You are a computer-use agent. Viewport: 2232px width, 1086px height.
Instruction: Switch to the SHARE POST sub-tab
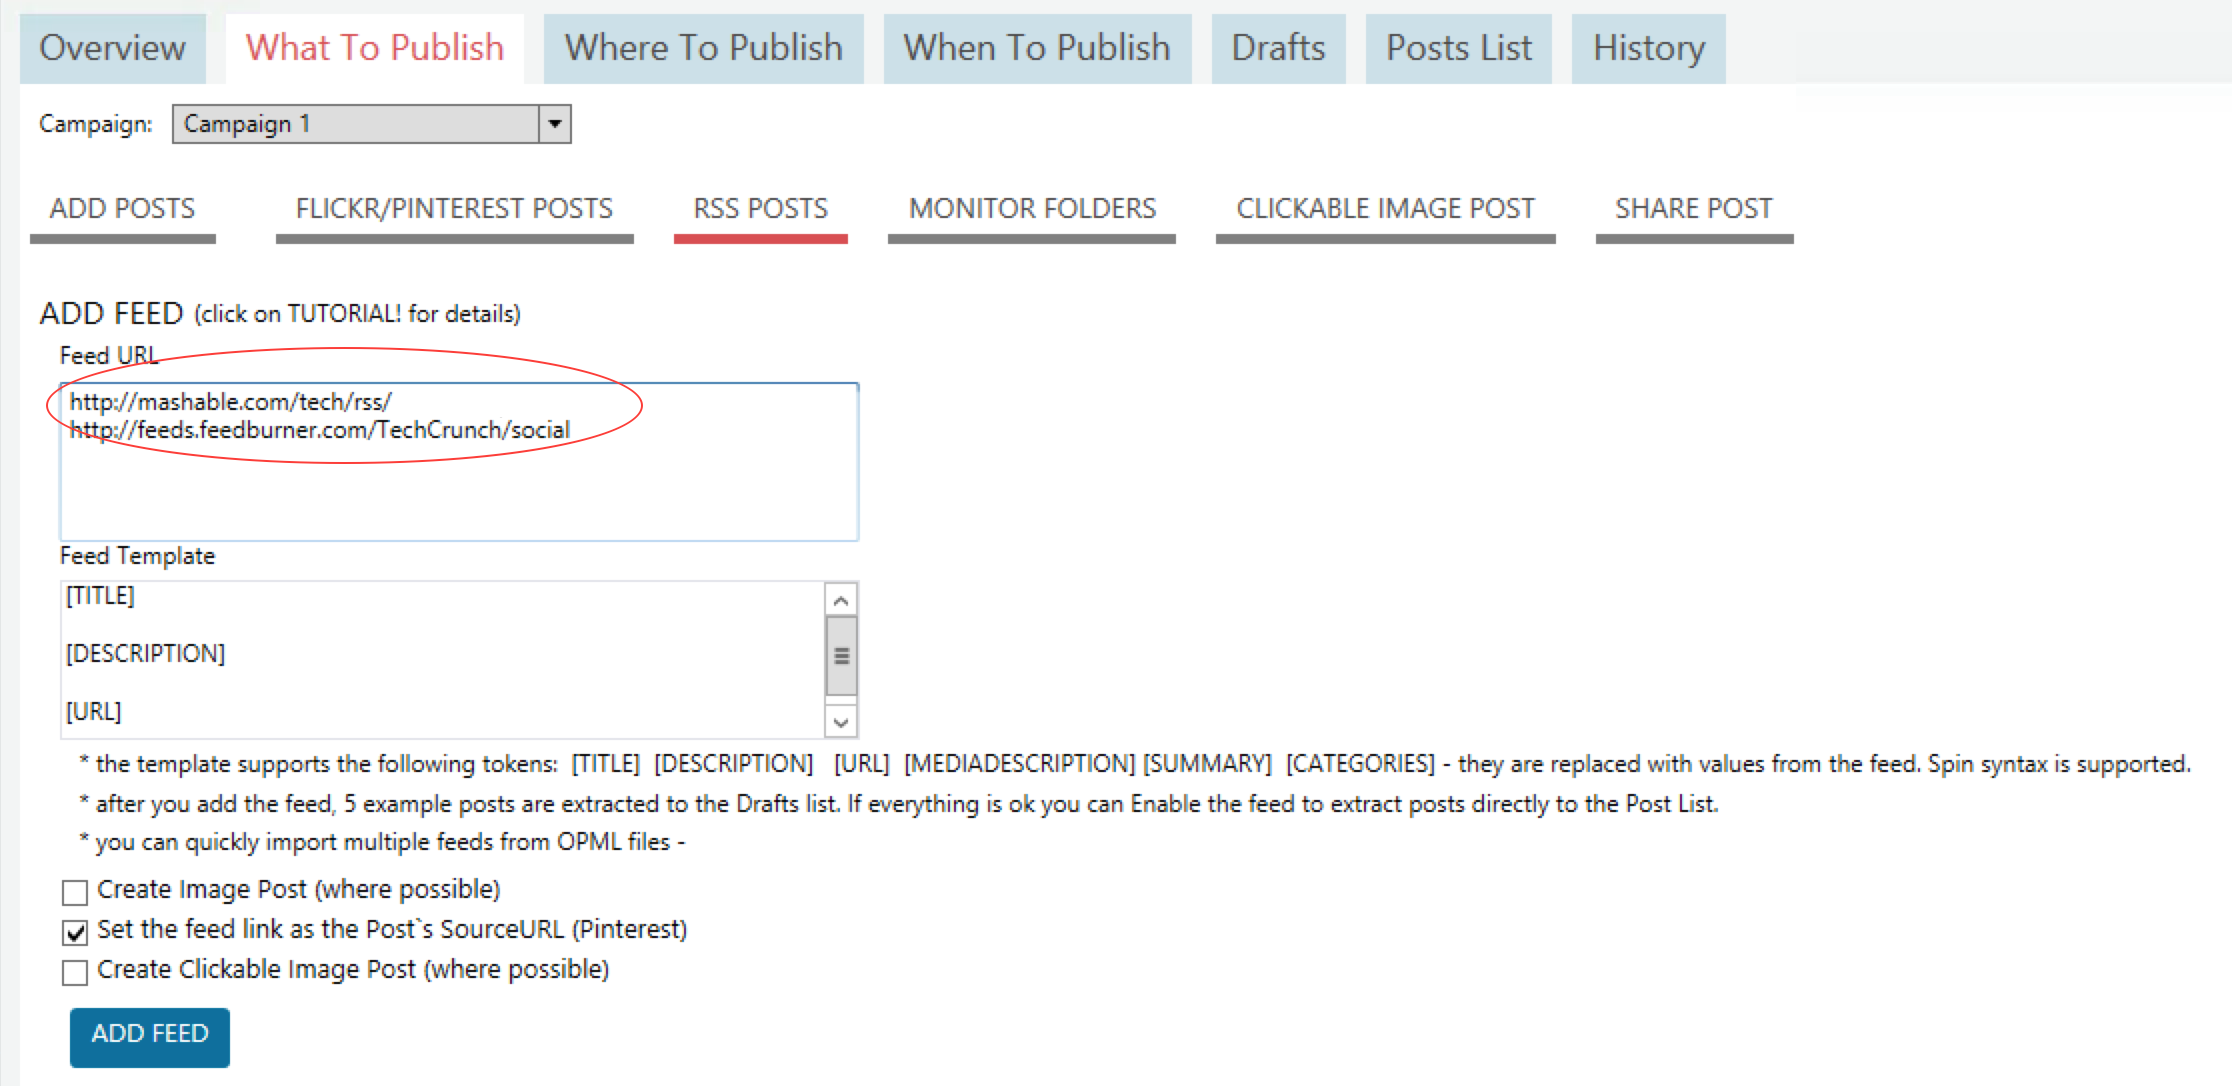pos(1693,209)
